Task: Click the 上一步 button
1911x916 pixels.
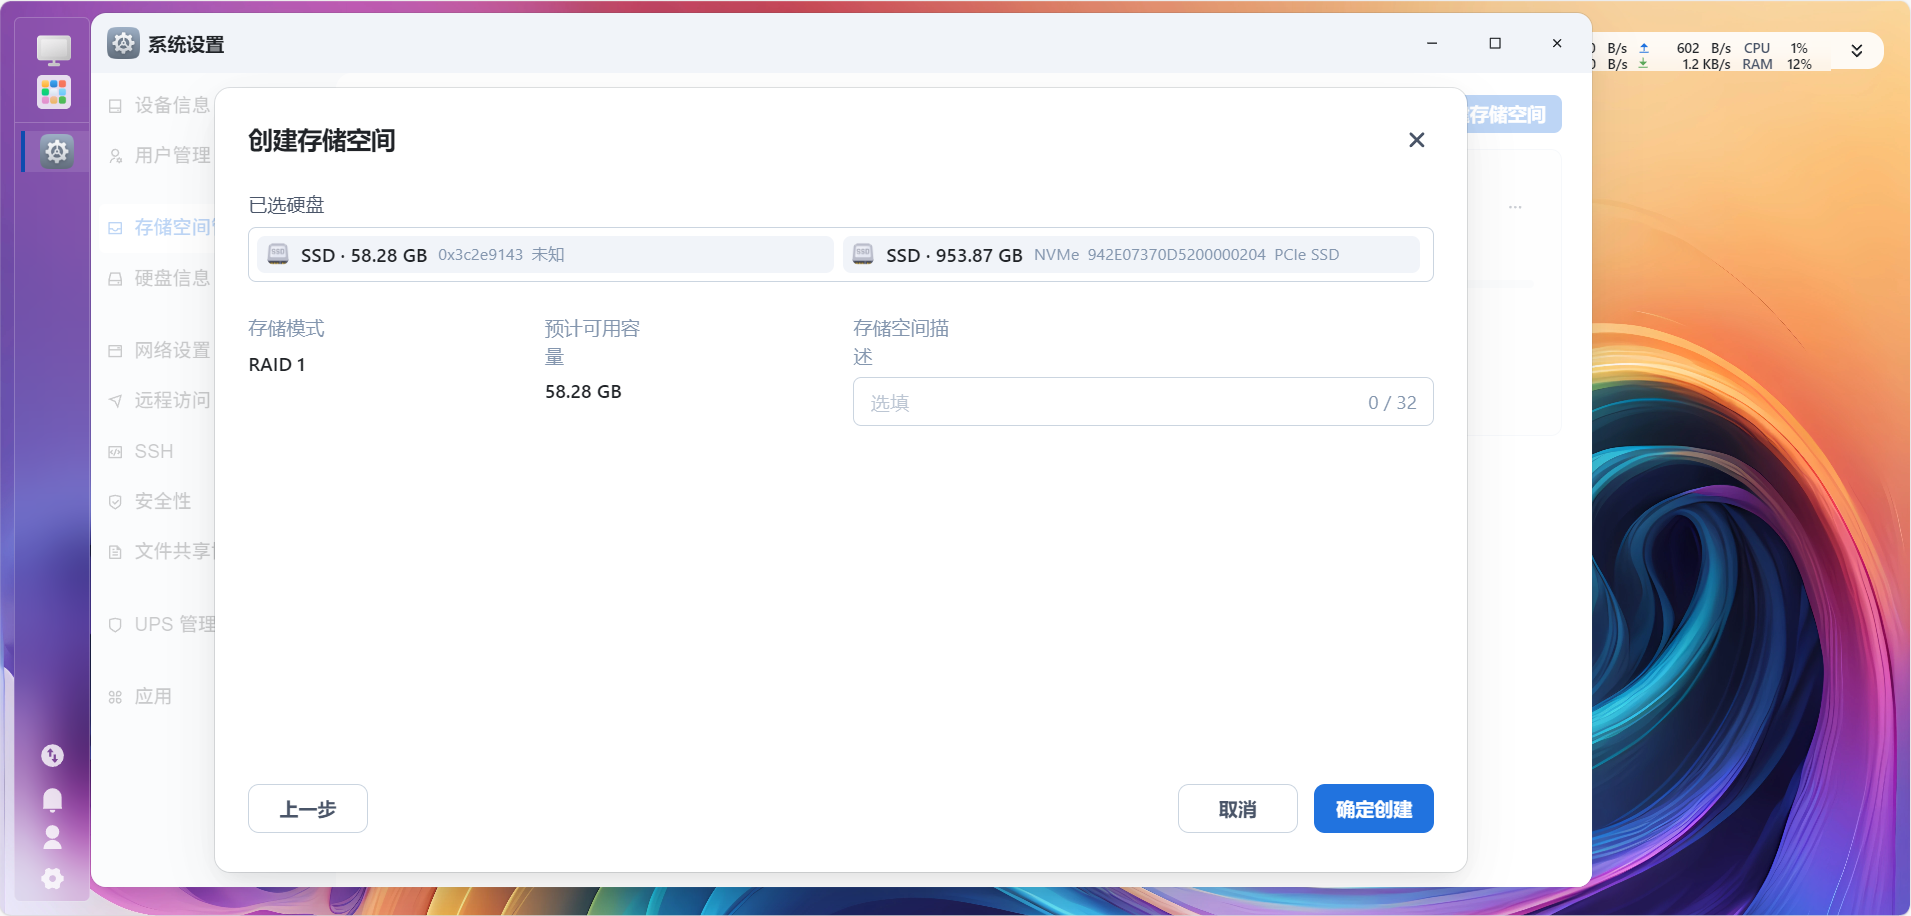Action: (x=308, y=809)
